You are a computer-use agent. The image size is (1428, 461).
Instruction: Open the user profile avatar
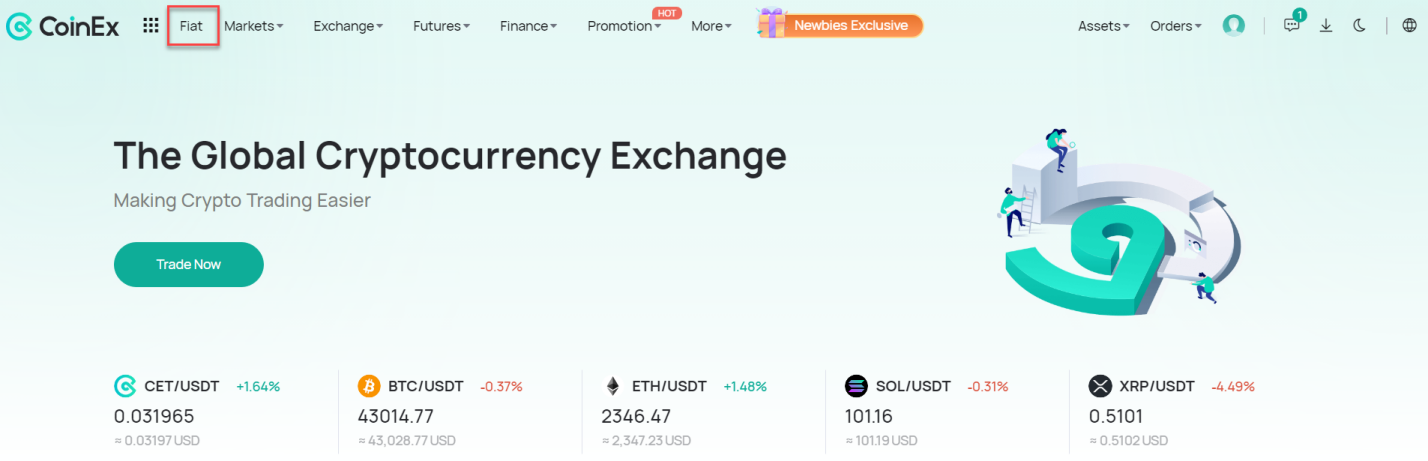pyautogui.click(x=1234, y=26)
